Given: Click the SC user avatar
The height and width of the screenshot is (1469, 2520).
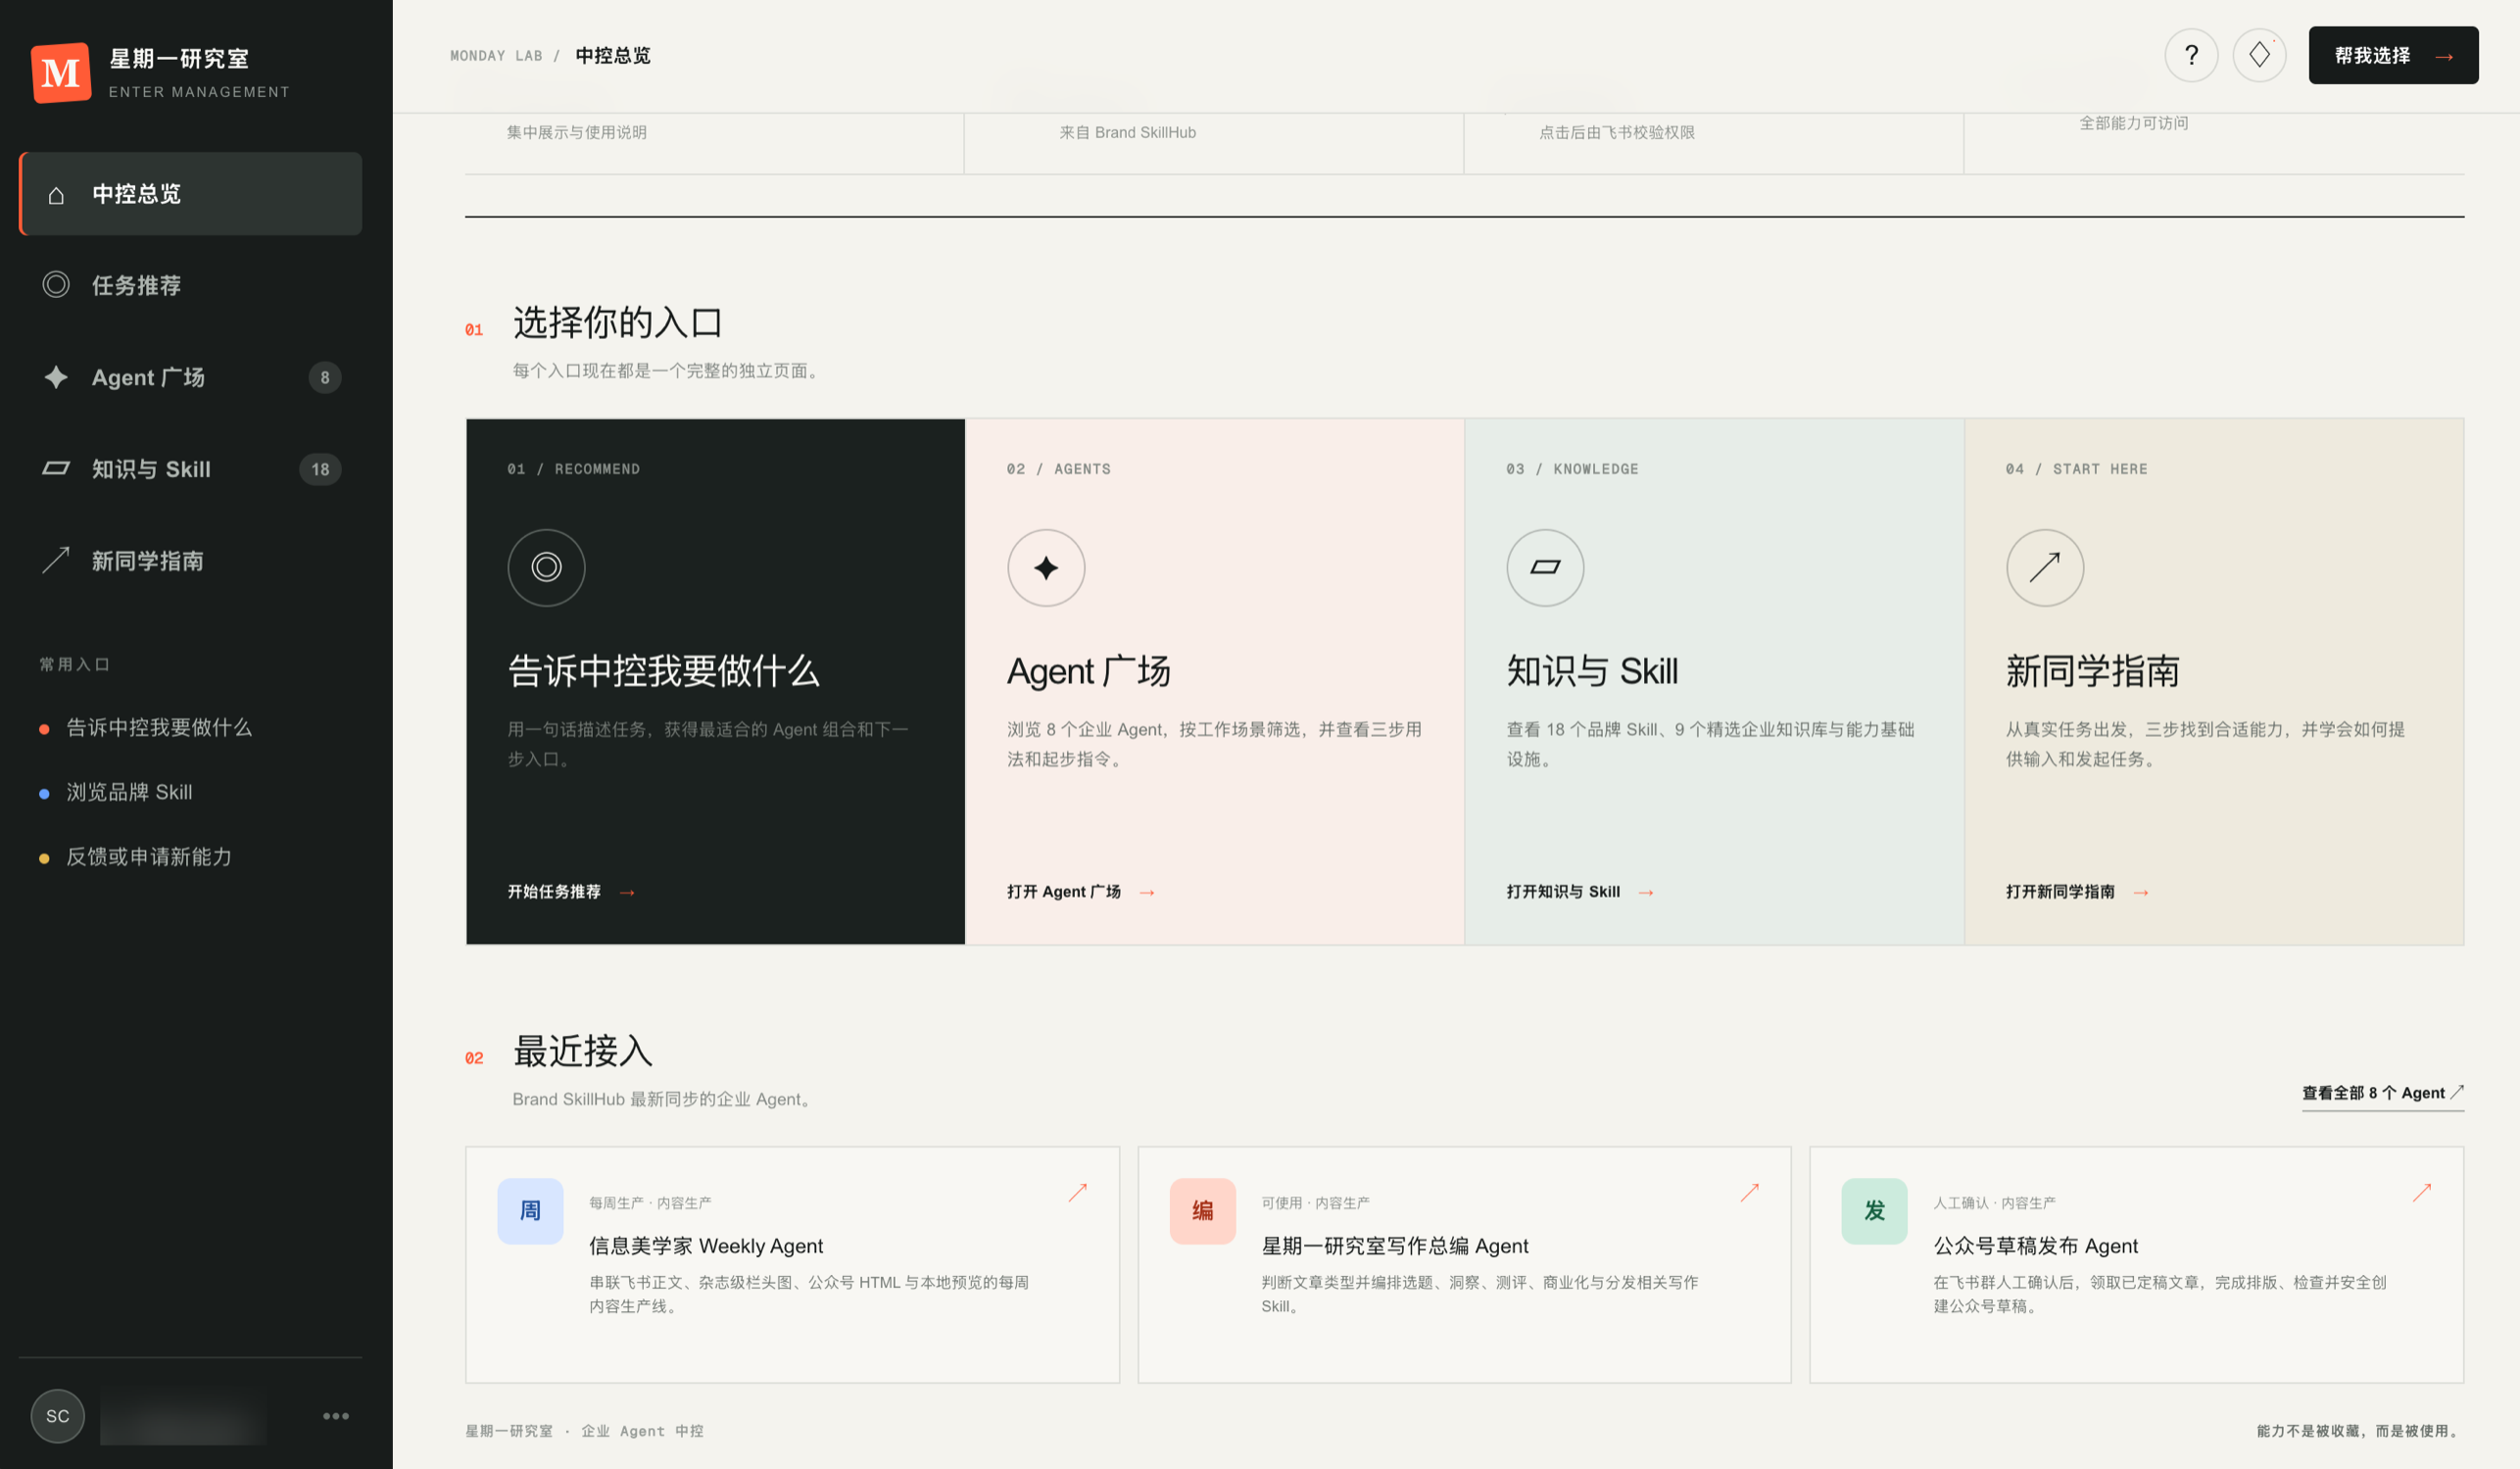Looking at the screenshot, I should pos(58,1416).
